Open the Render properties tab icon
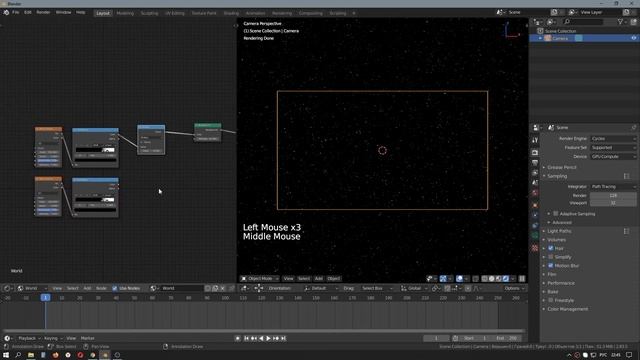The image size is (640, 360). tap(535, 152)
